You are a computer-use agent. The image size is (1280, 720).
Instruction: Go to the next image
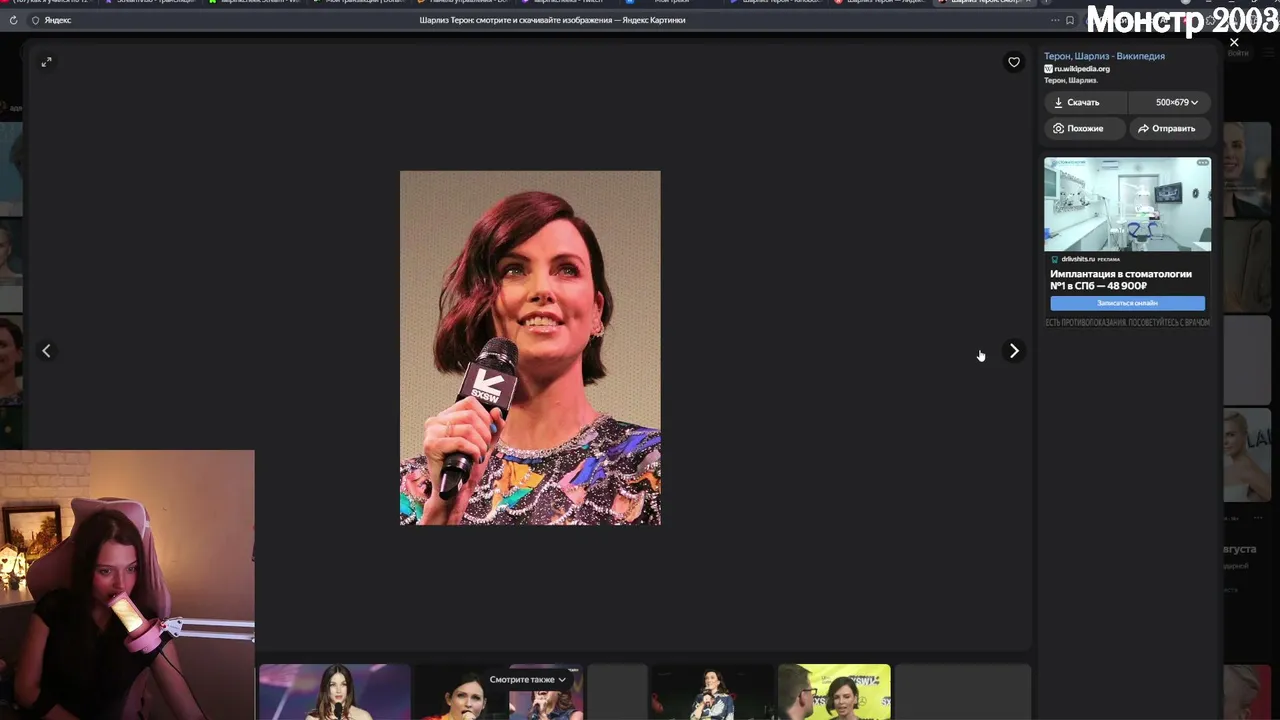coord(1014,351)
